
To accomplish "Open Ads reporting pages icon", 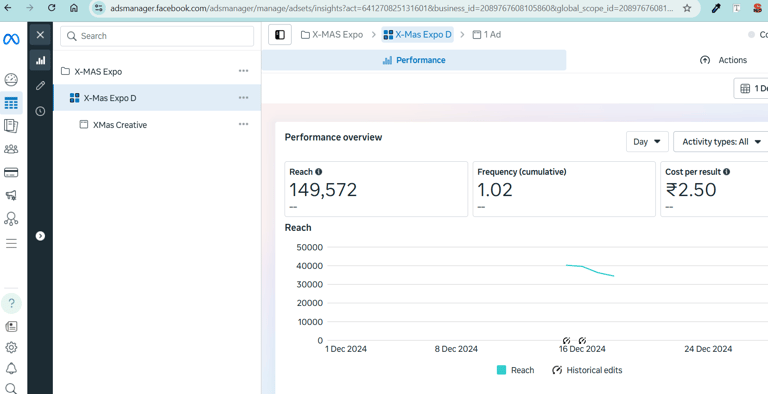I will [x=11, y=126].
